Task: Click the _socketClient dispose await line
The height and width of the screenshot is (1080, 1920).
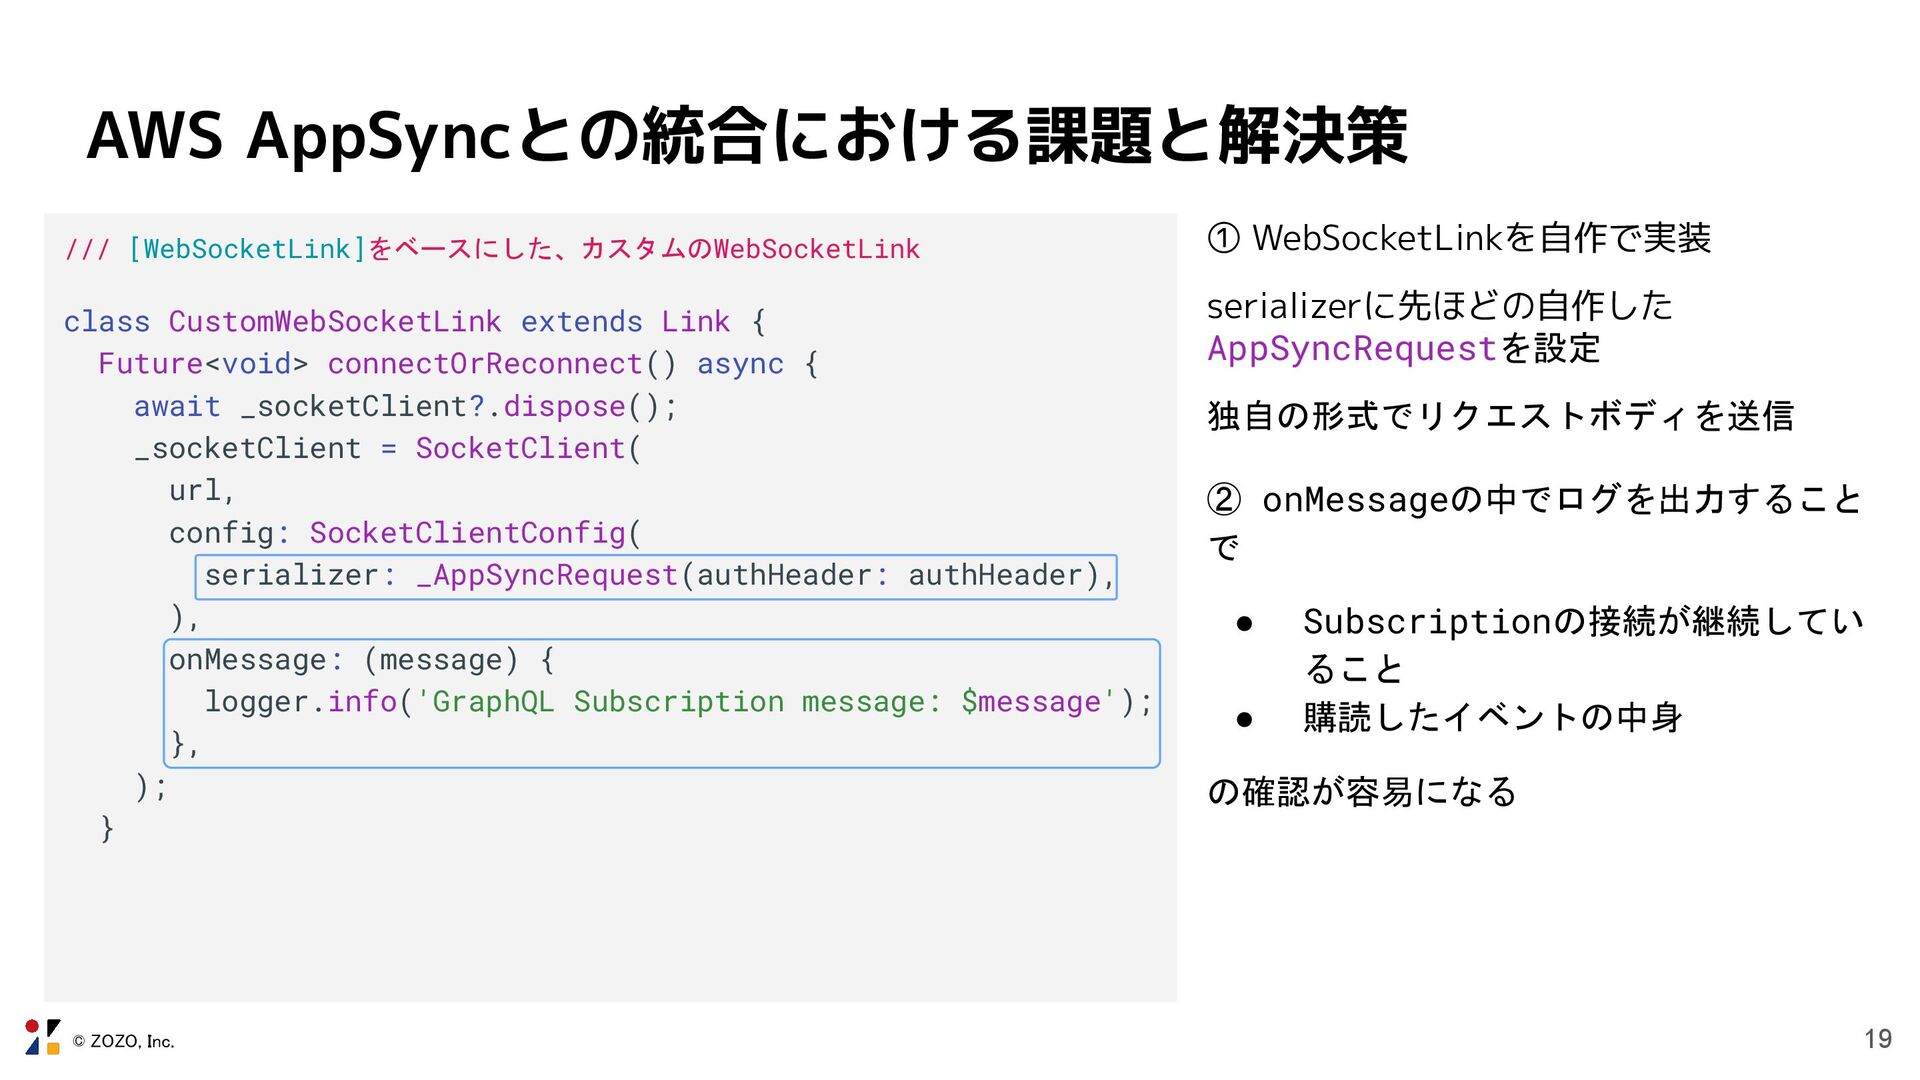Action: pos(405,407)
